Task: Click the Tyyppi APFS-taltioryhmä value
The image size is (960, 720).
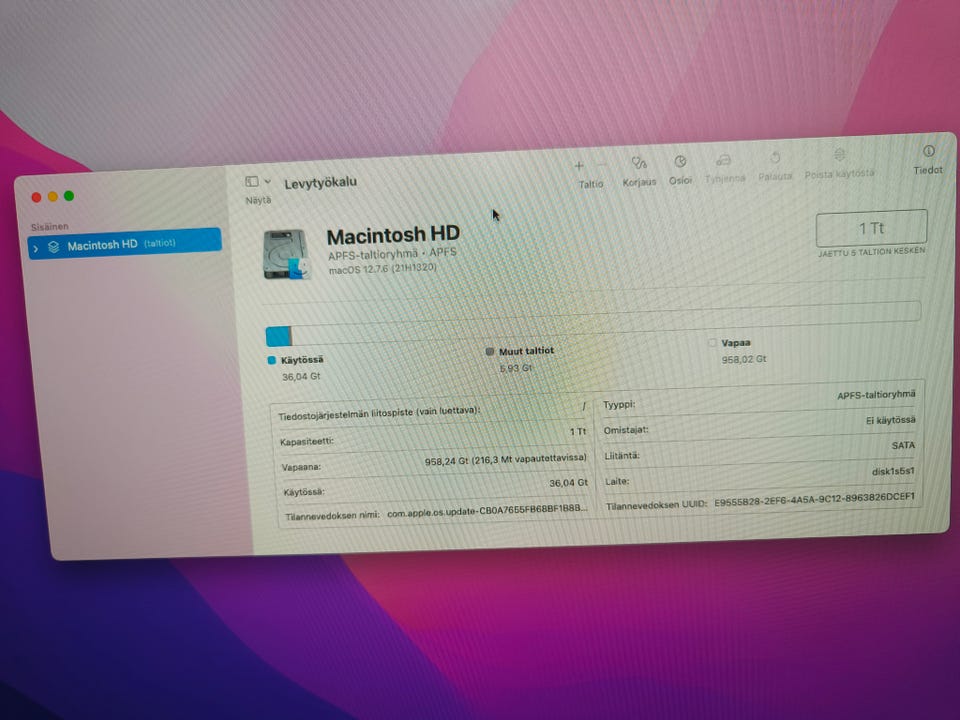Action: [x=876, y=395]
